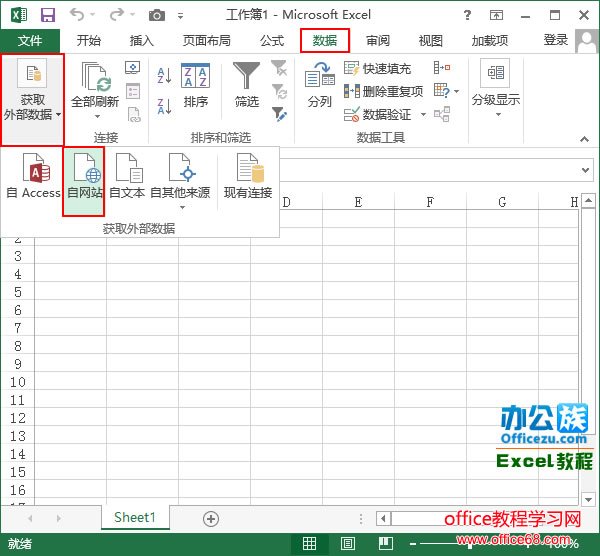The image size is (600, 556).
Task: Click the Connections icon in 连接 group
Action: 133,68
